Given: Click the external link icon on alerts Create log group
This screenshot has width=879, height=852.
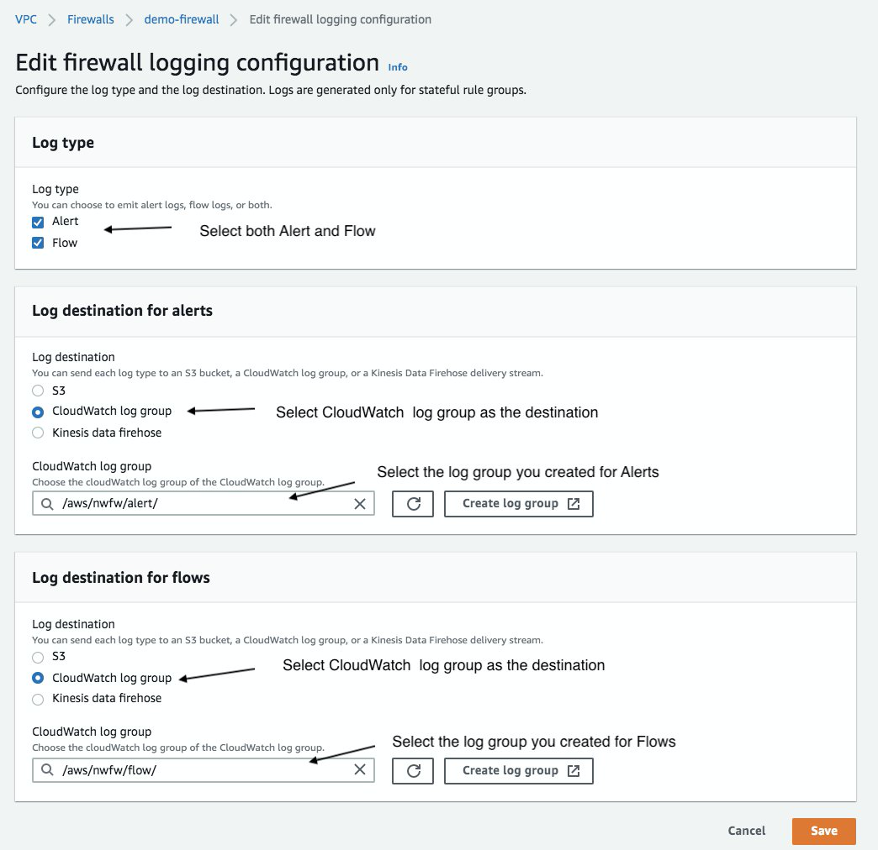Looking at the screenshot, I should click(571, 504).
